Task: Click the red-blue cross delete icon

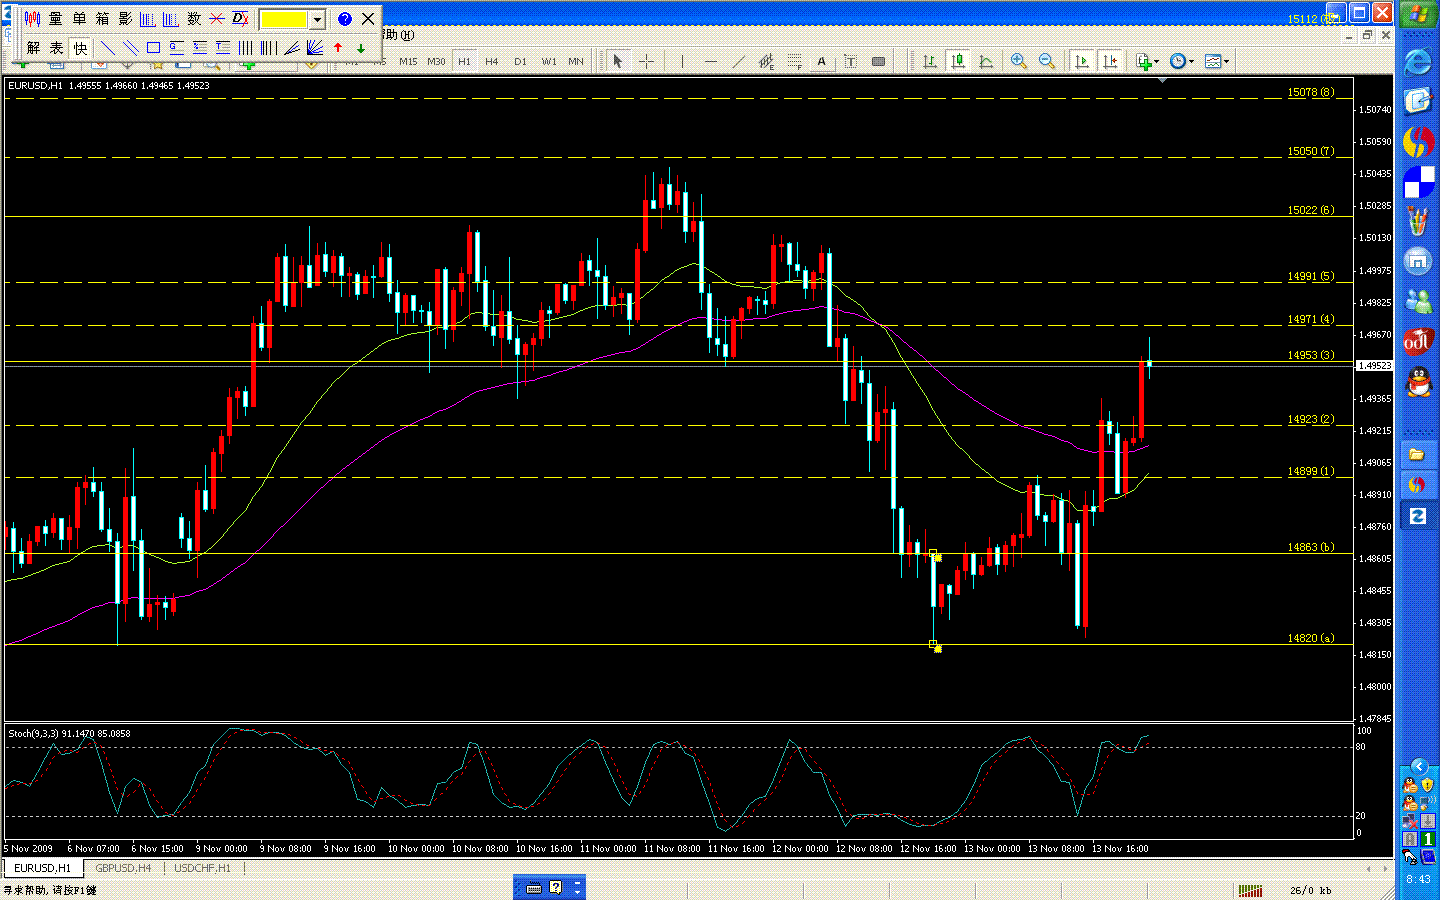Action: [x=217, y=19]
